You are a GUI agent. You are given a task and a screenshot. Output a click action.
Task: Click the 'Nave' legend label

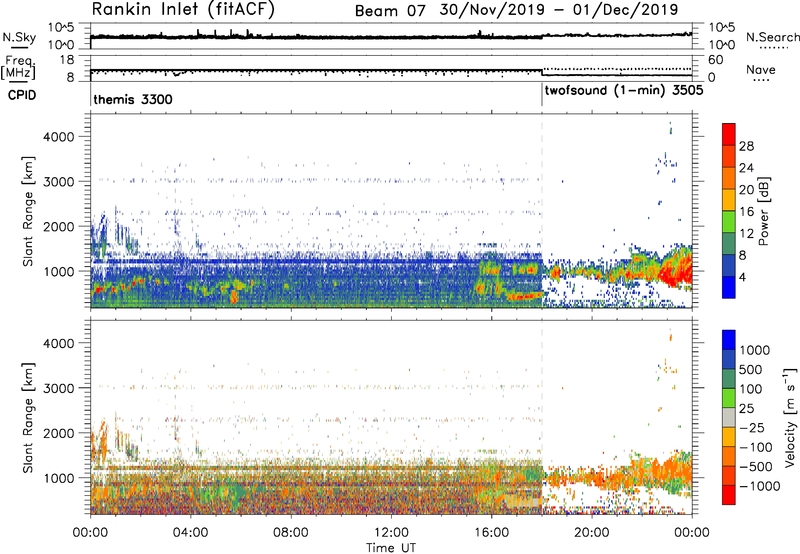point(761,70)
